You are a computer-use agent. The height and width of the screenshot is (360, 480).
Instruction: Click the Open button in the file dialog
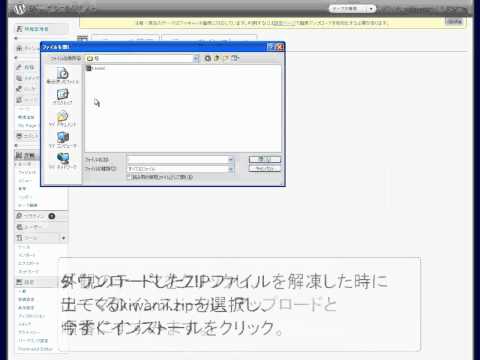[x=265, y=159]
